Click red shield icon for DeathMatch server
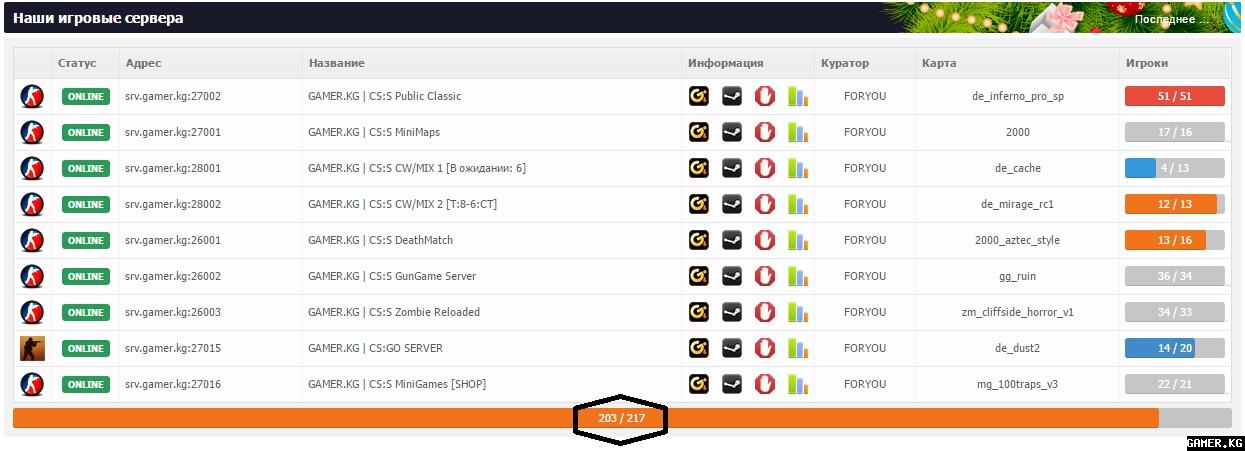The height and width of the screenshot is (451, 1245). (x=765, y=240)
